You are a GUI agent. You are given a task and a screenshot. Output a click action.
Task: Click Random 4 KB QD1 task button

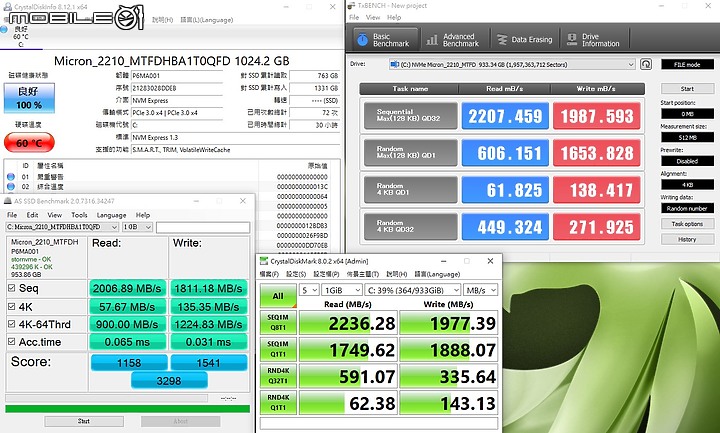411,189
